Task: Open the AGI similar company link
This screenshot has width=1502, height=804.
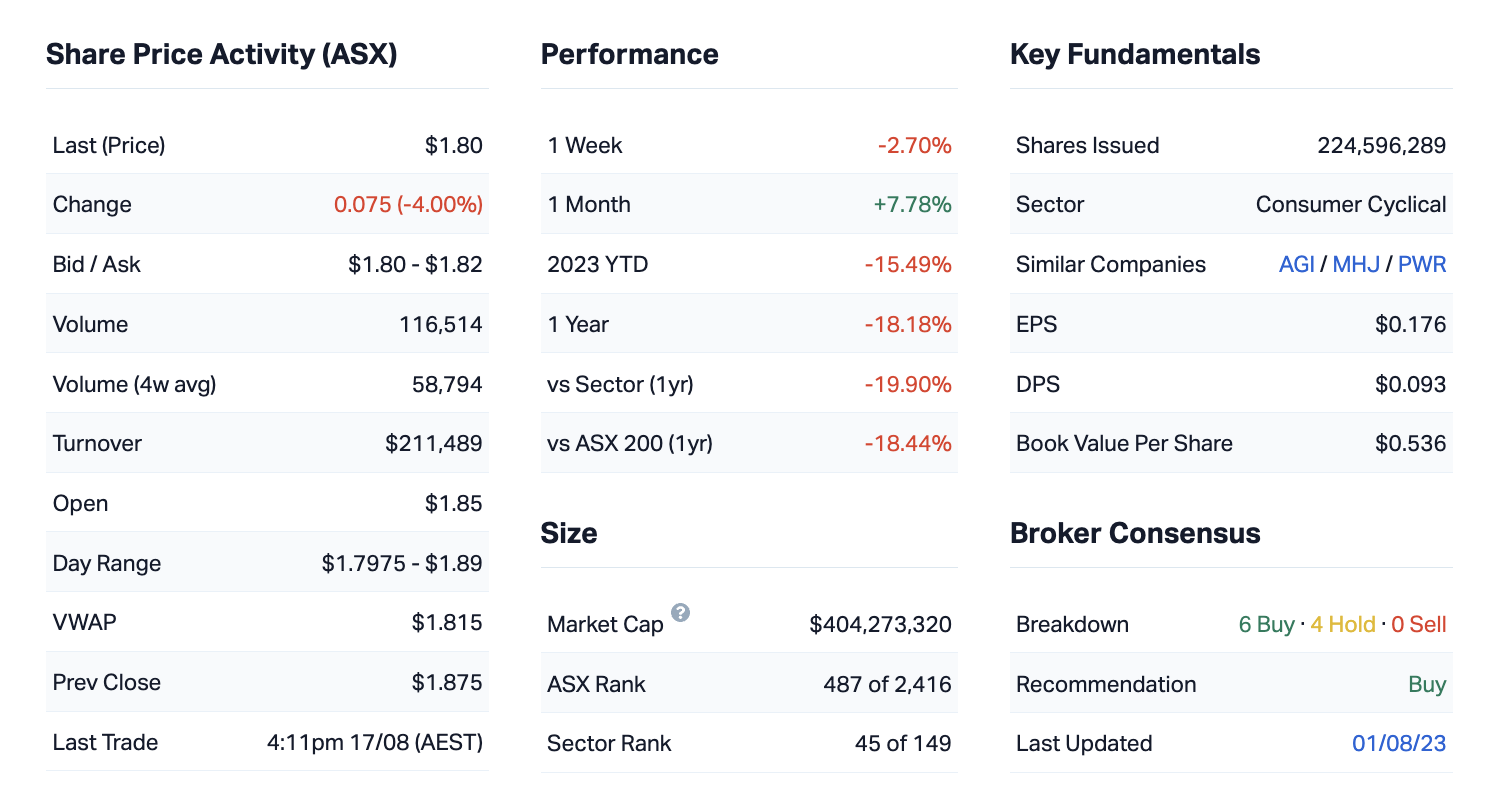Action: pyautogui.click(x=1296, y=264)
